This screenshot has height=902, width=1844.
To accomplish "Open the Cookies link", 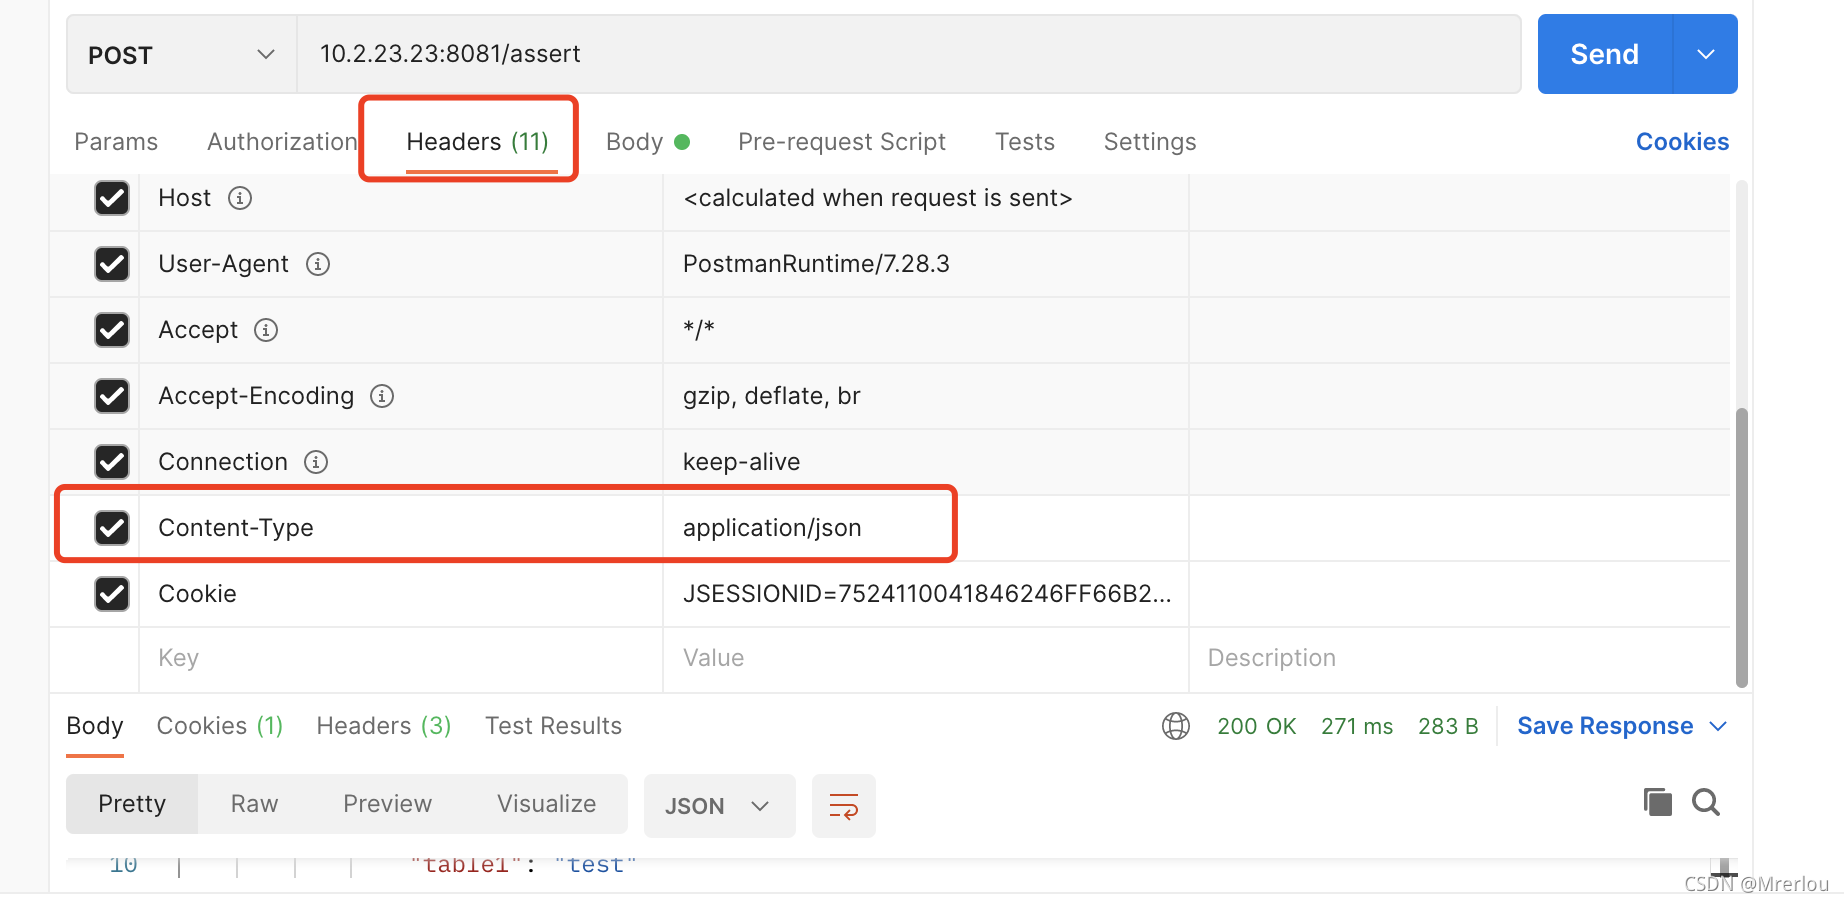I will point(1682,142).
